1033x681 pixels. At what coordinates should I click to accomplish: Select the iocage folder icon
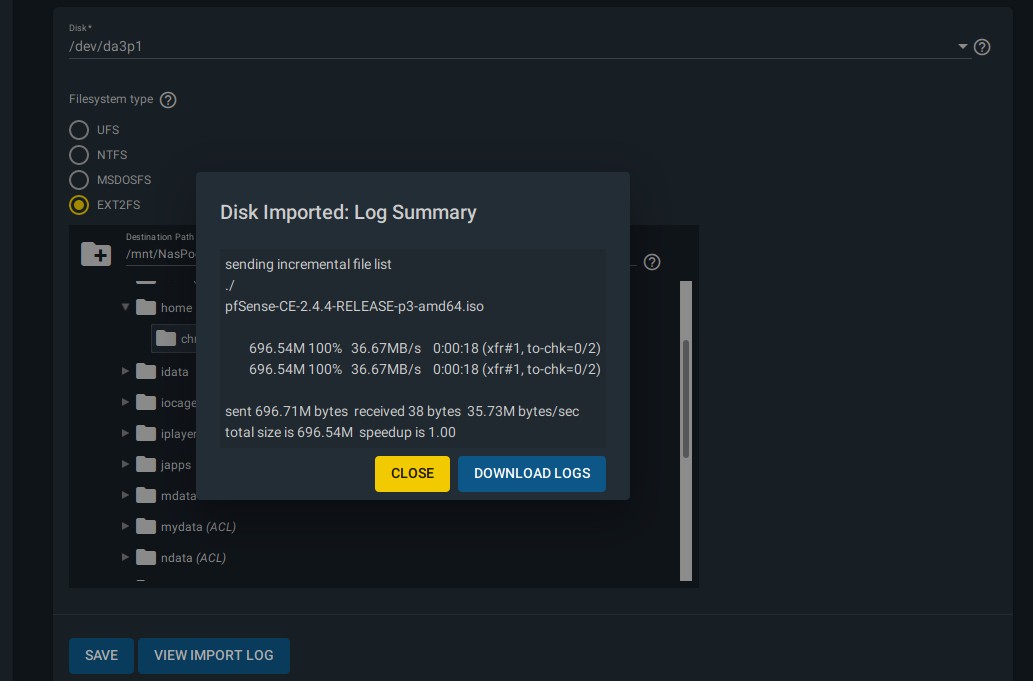pos(146,402)
